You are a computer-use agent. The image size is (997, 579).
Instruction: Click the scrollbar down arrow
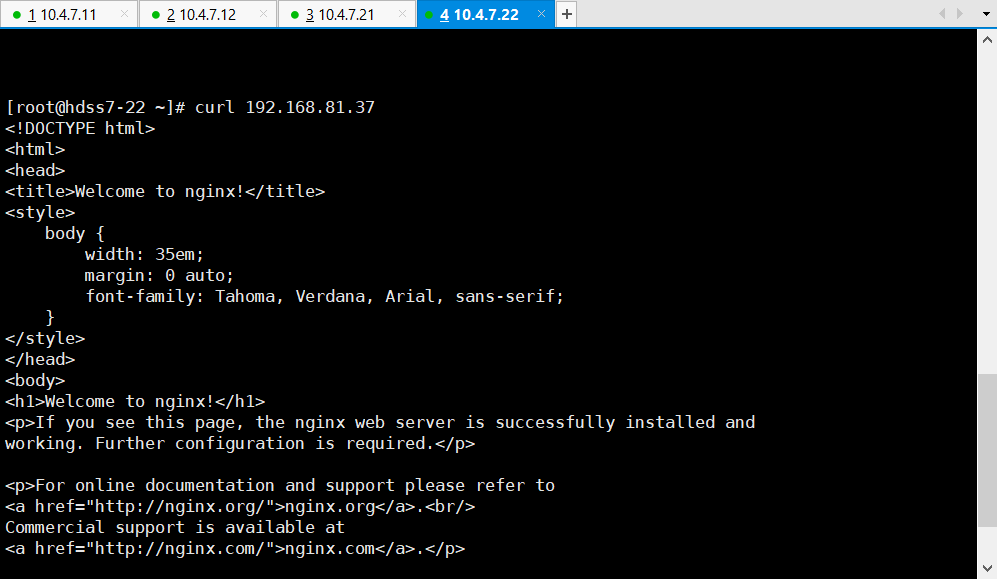tap(986, 570)
